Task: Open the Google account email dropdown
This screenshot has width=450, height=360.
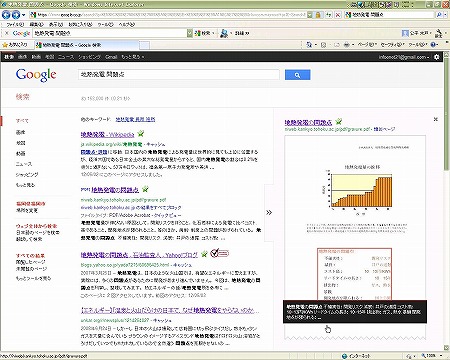Action: pos(403,57)
